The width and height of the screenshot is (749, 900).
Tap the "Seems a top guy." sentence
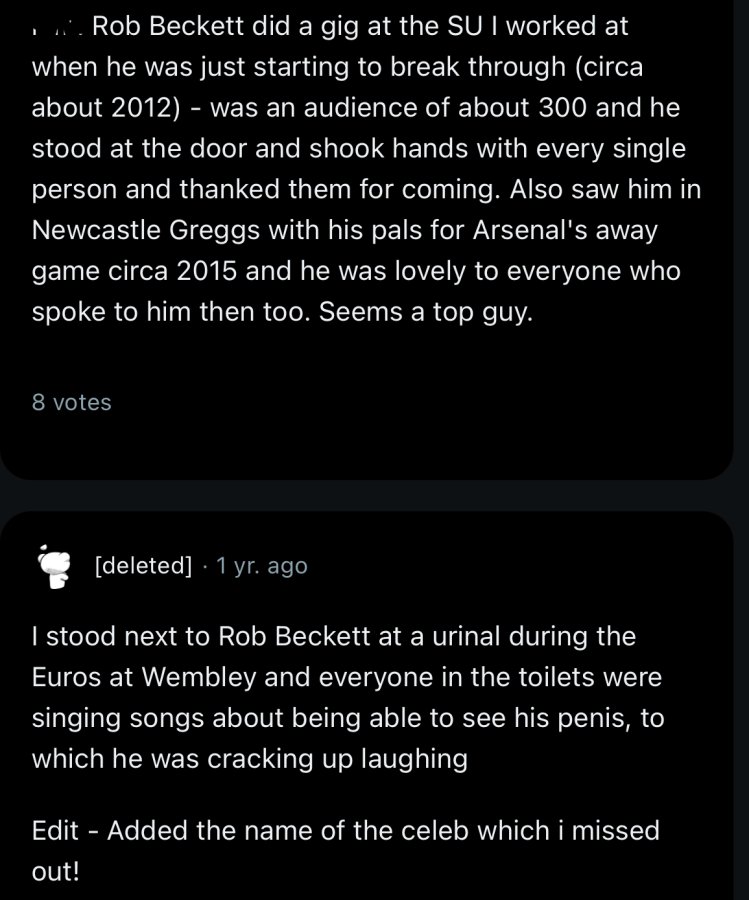click(x=426, y=312)
